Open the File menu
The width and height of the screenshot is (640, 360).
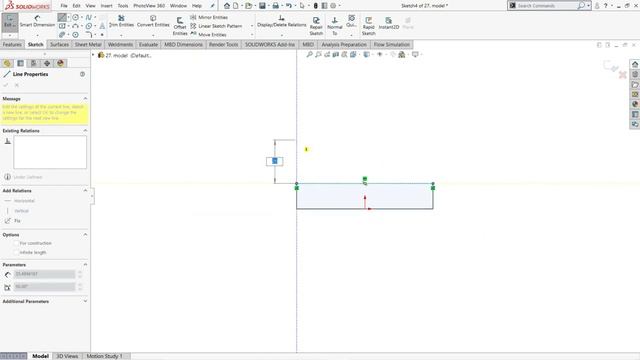coord(64,6)
